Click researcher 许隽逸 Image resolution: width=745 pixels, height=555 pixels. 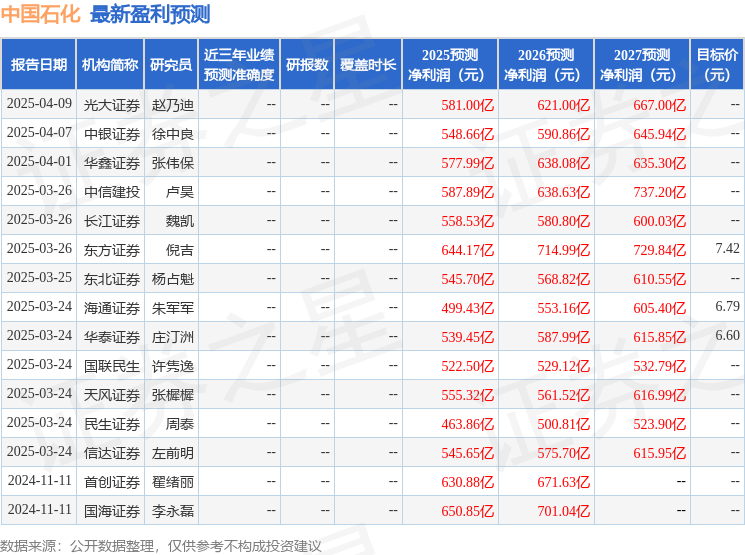pyautogui.click(x=172, y=366)
